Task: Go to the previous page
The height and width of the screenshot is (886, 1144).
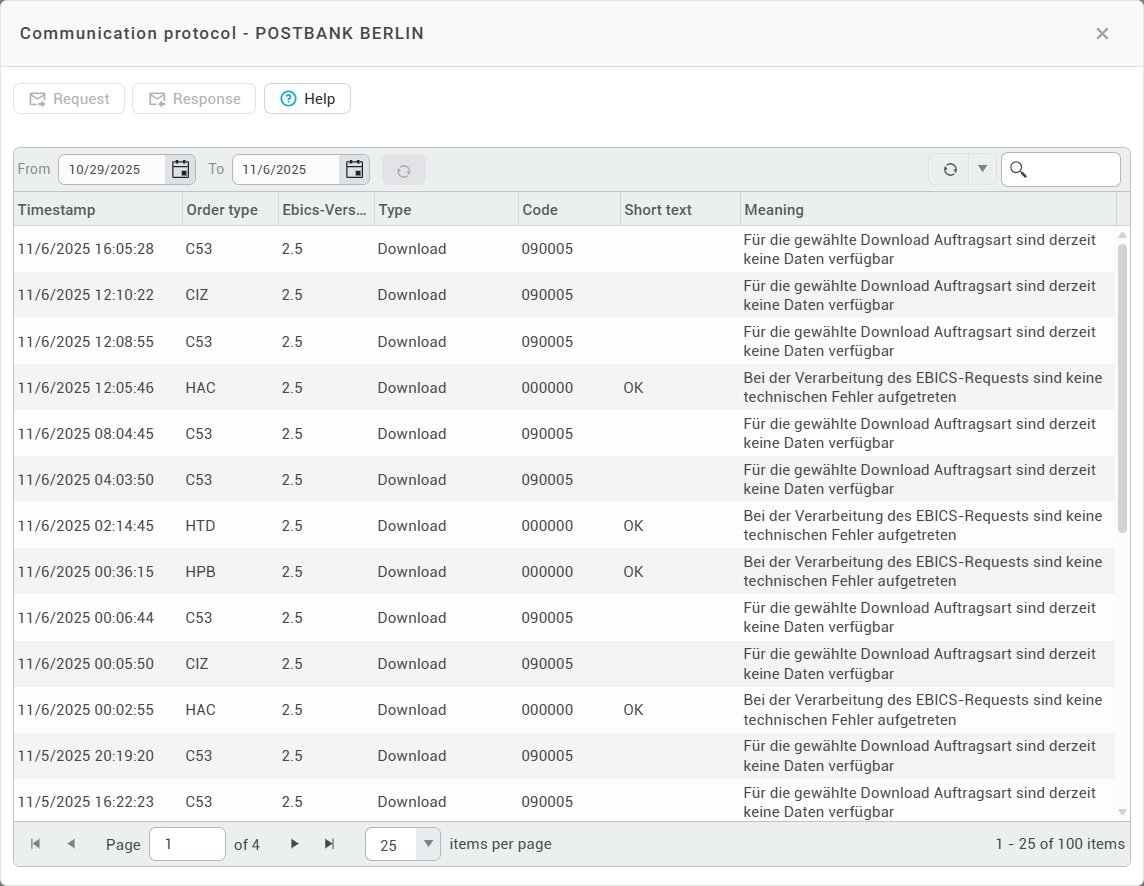Action: (x=71, y=844)
